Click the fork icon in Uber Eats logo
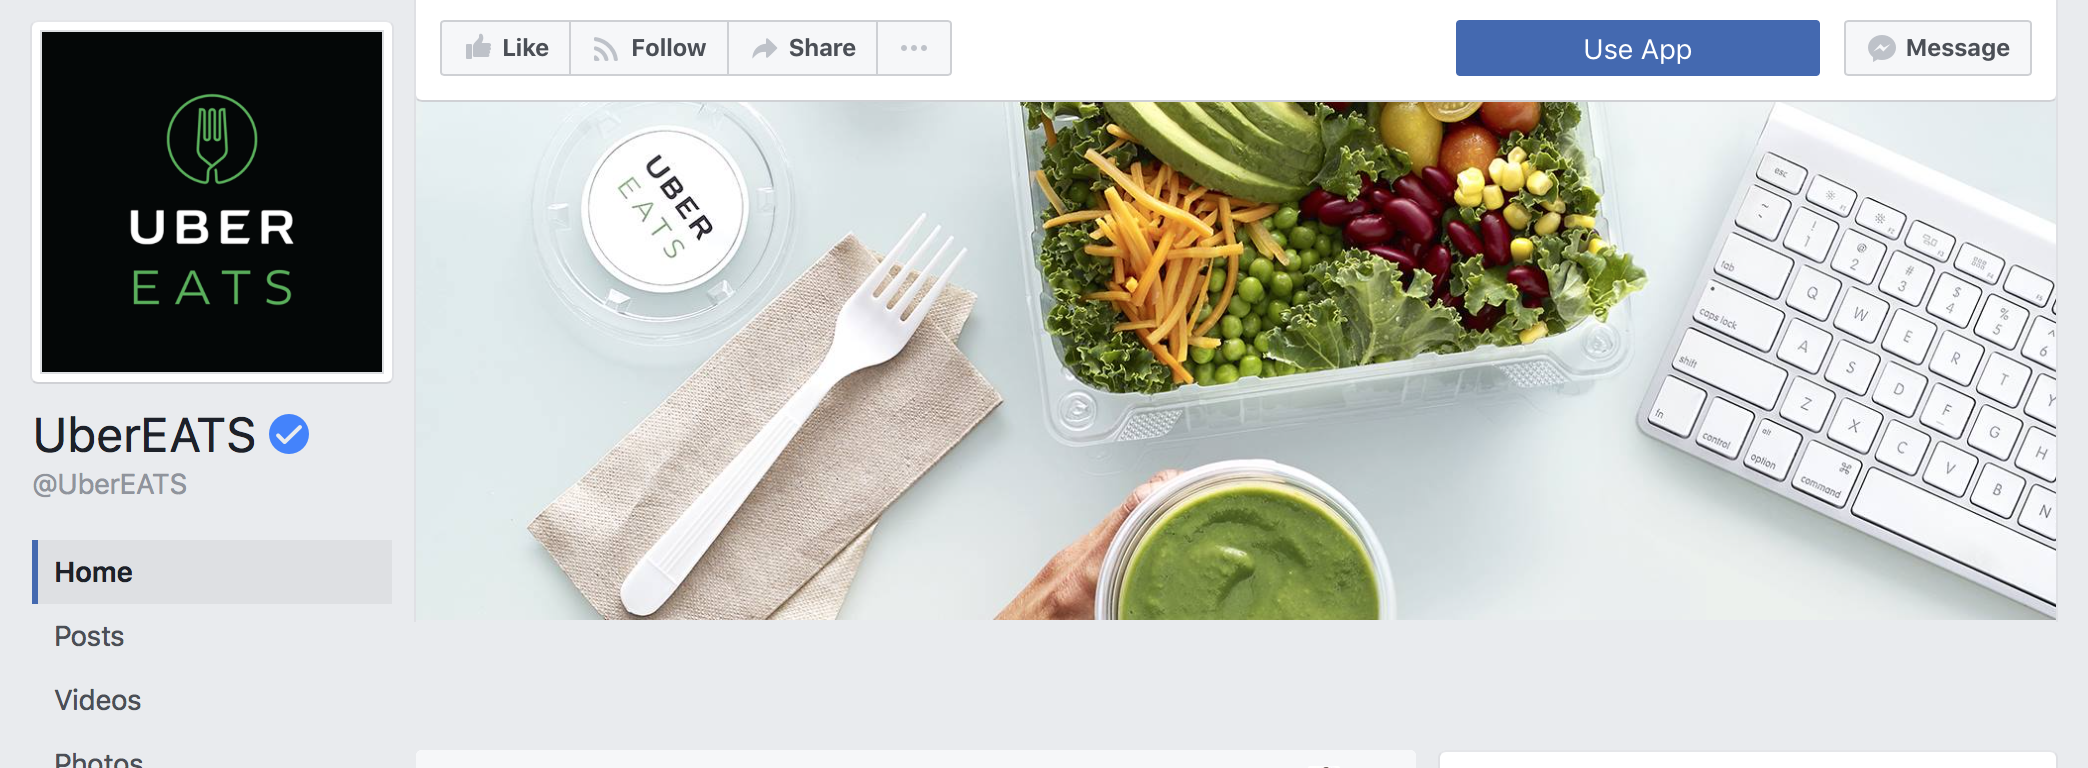 pos(212,139)
